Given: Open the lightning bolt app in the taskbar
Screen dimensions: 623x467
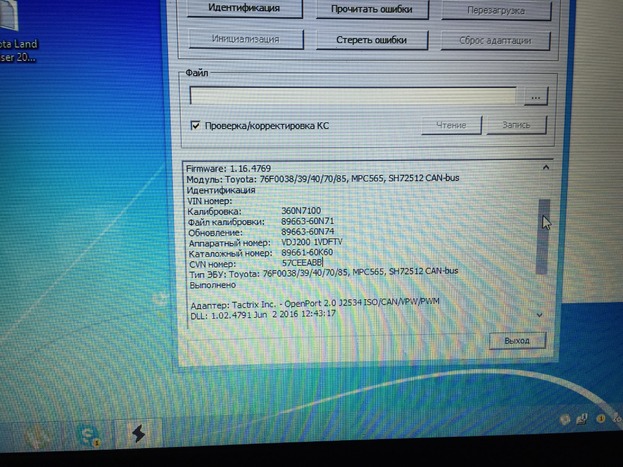Looking at the screenshot, I should click(x=136, y=435).
